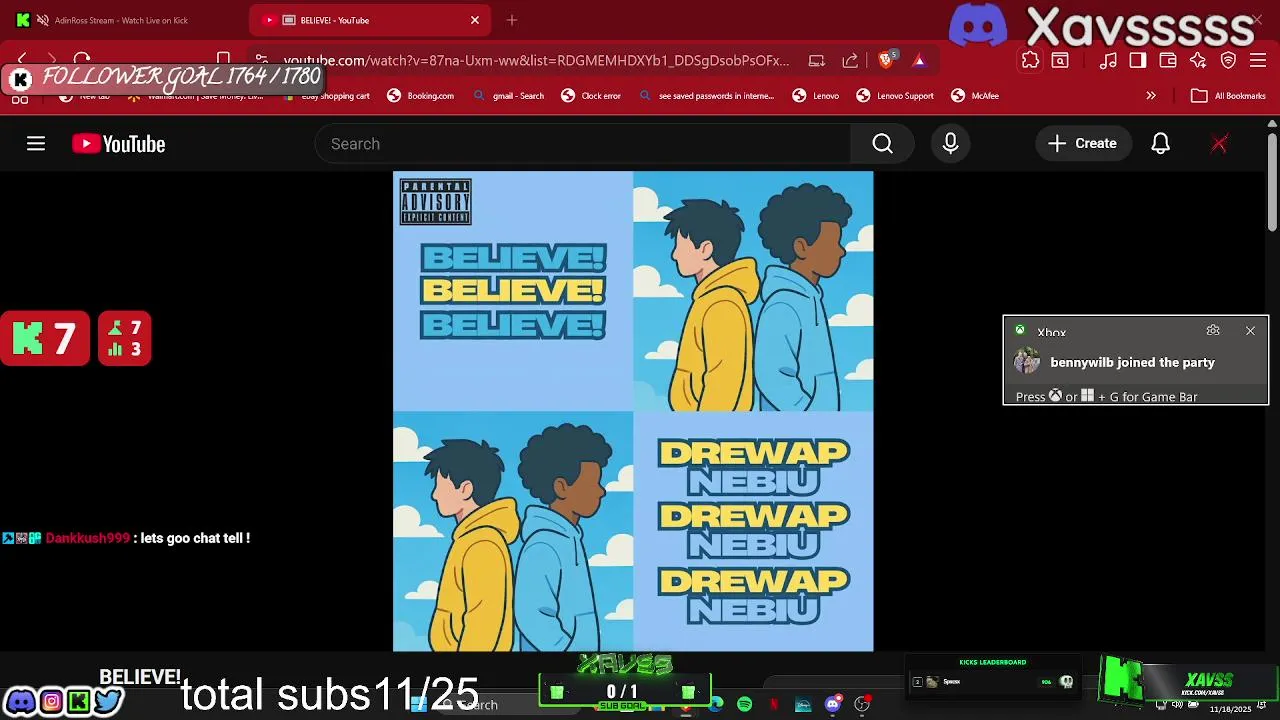Open the Lenovo Support bookmark
This screenshot has height=720, width=1280.
(896, 96)
